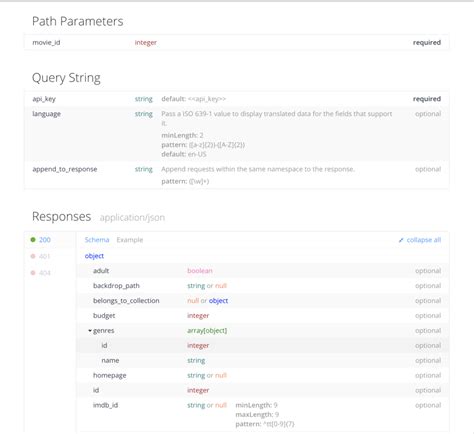
Task: Click the optional label of language
Action: (428, 114)
